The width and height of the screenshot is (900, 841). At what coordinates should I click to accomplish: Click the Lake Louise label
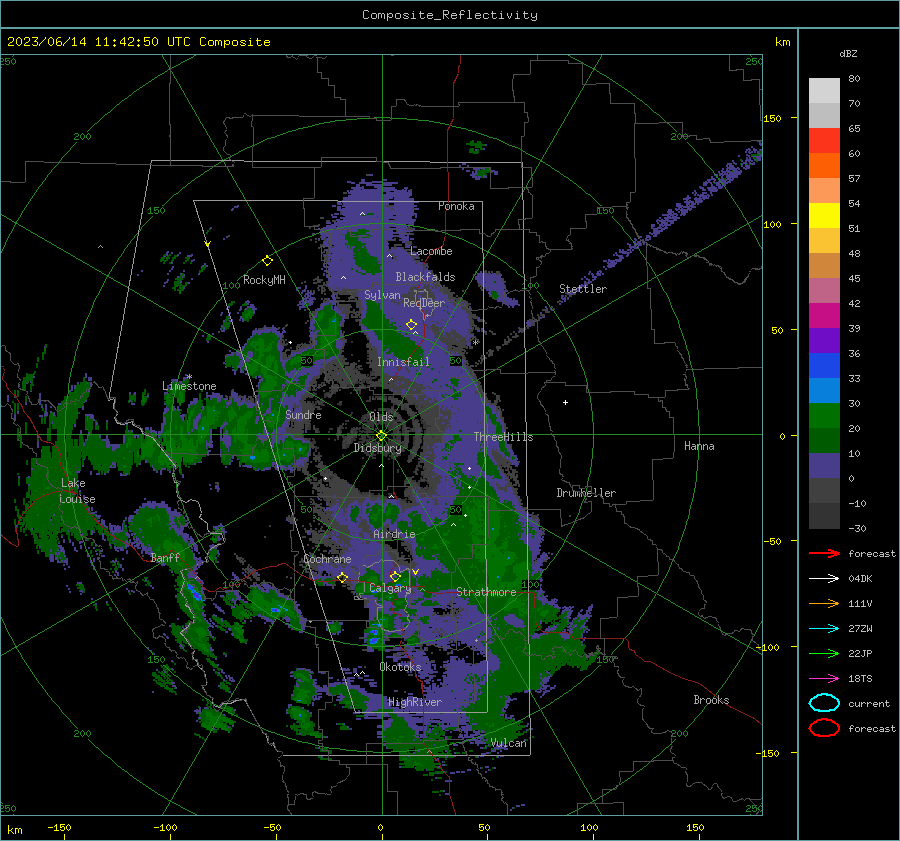tap(77, 491)
